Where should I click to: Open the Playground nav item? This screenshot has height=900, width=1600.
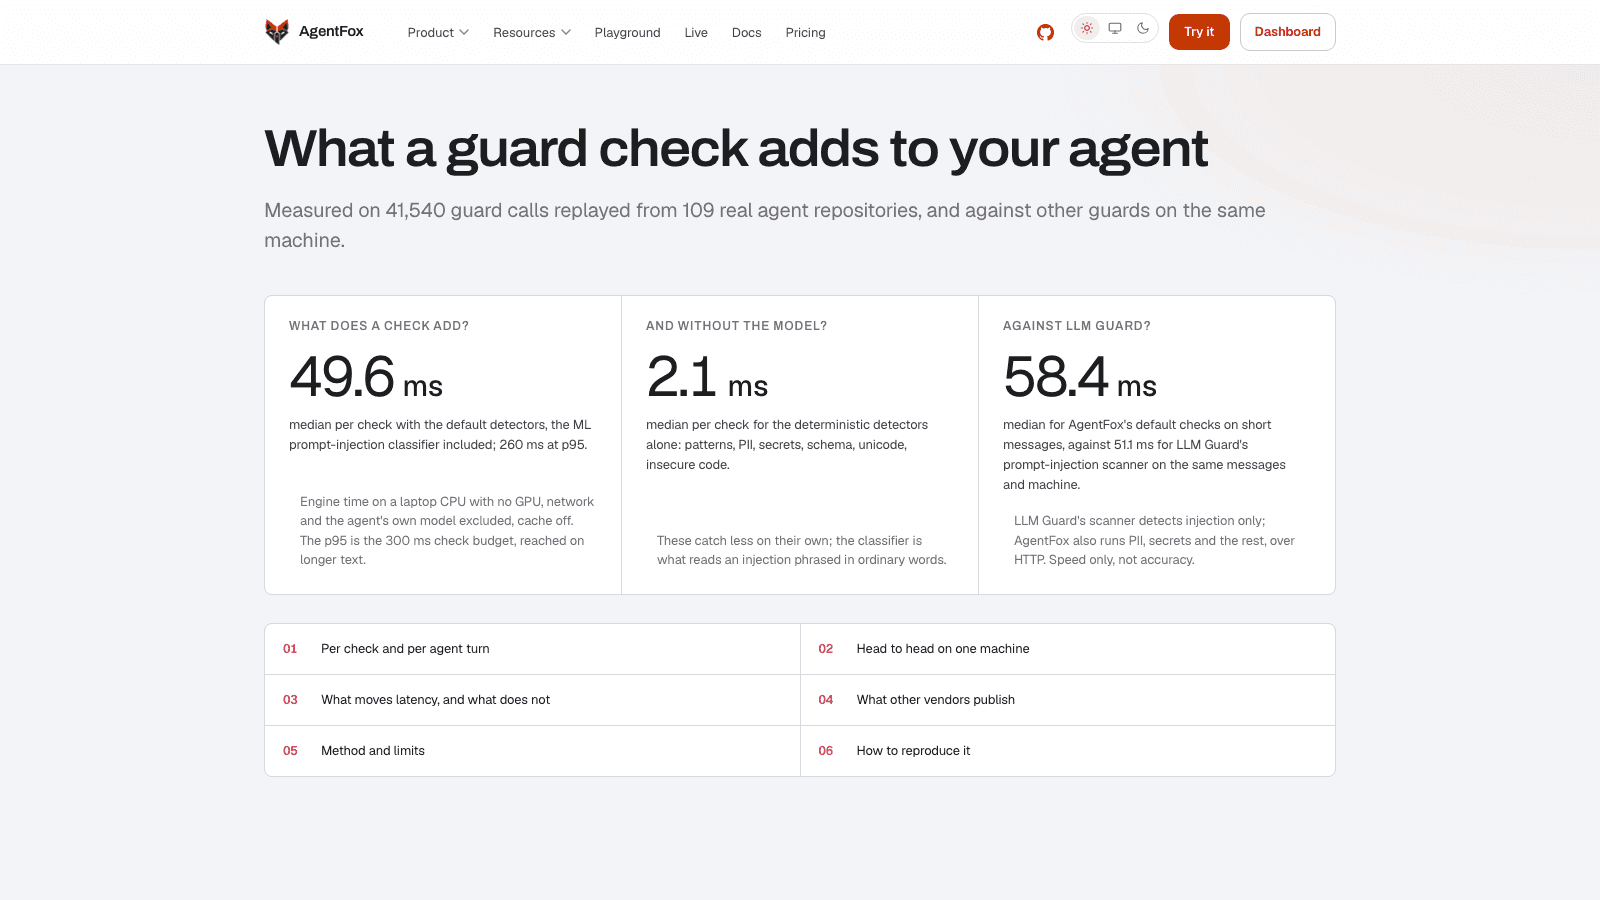tap(627, 32)
